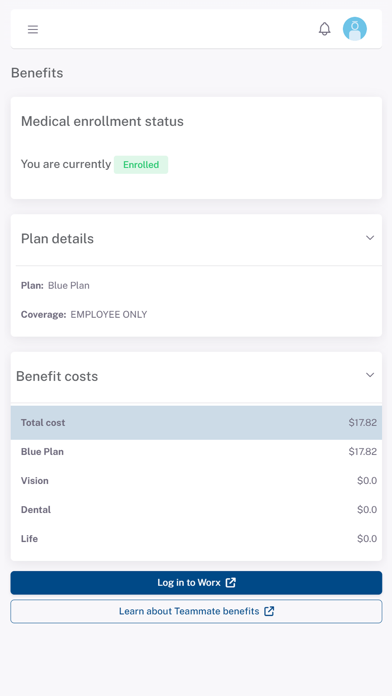This screenshot has height=696, width=392.
Task: Click the Enrolled status badge
Action: coord(141,165)
